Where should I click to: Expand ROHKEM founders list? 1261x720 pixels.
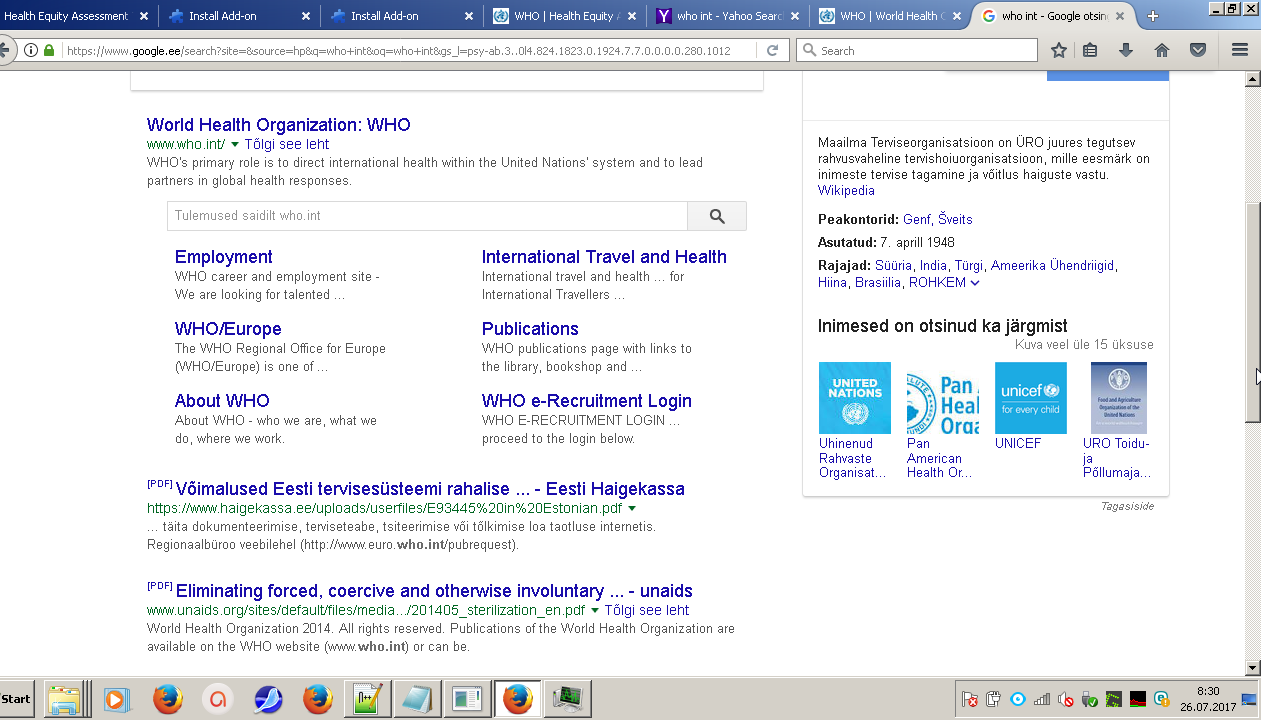944,283
